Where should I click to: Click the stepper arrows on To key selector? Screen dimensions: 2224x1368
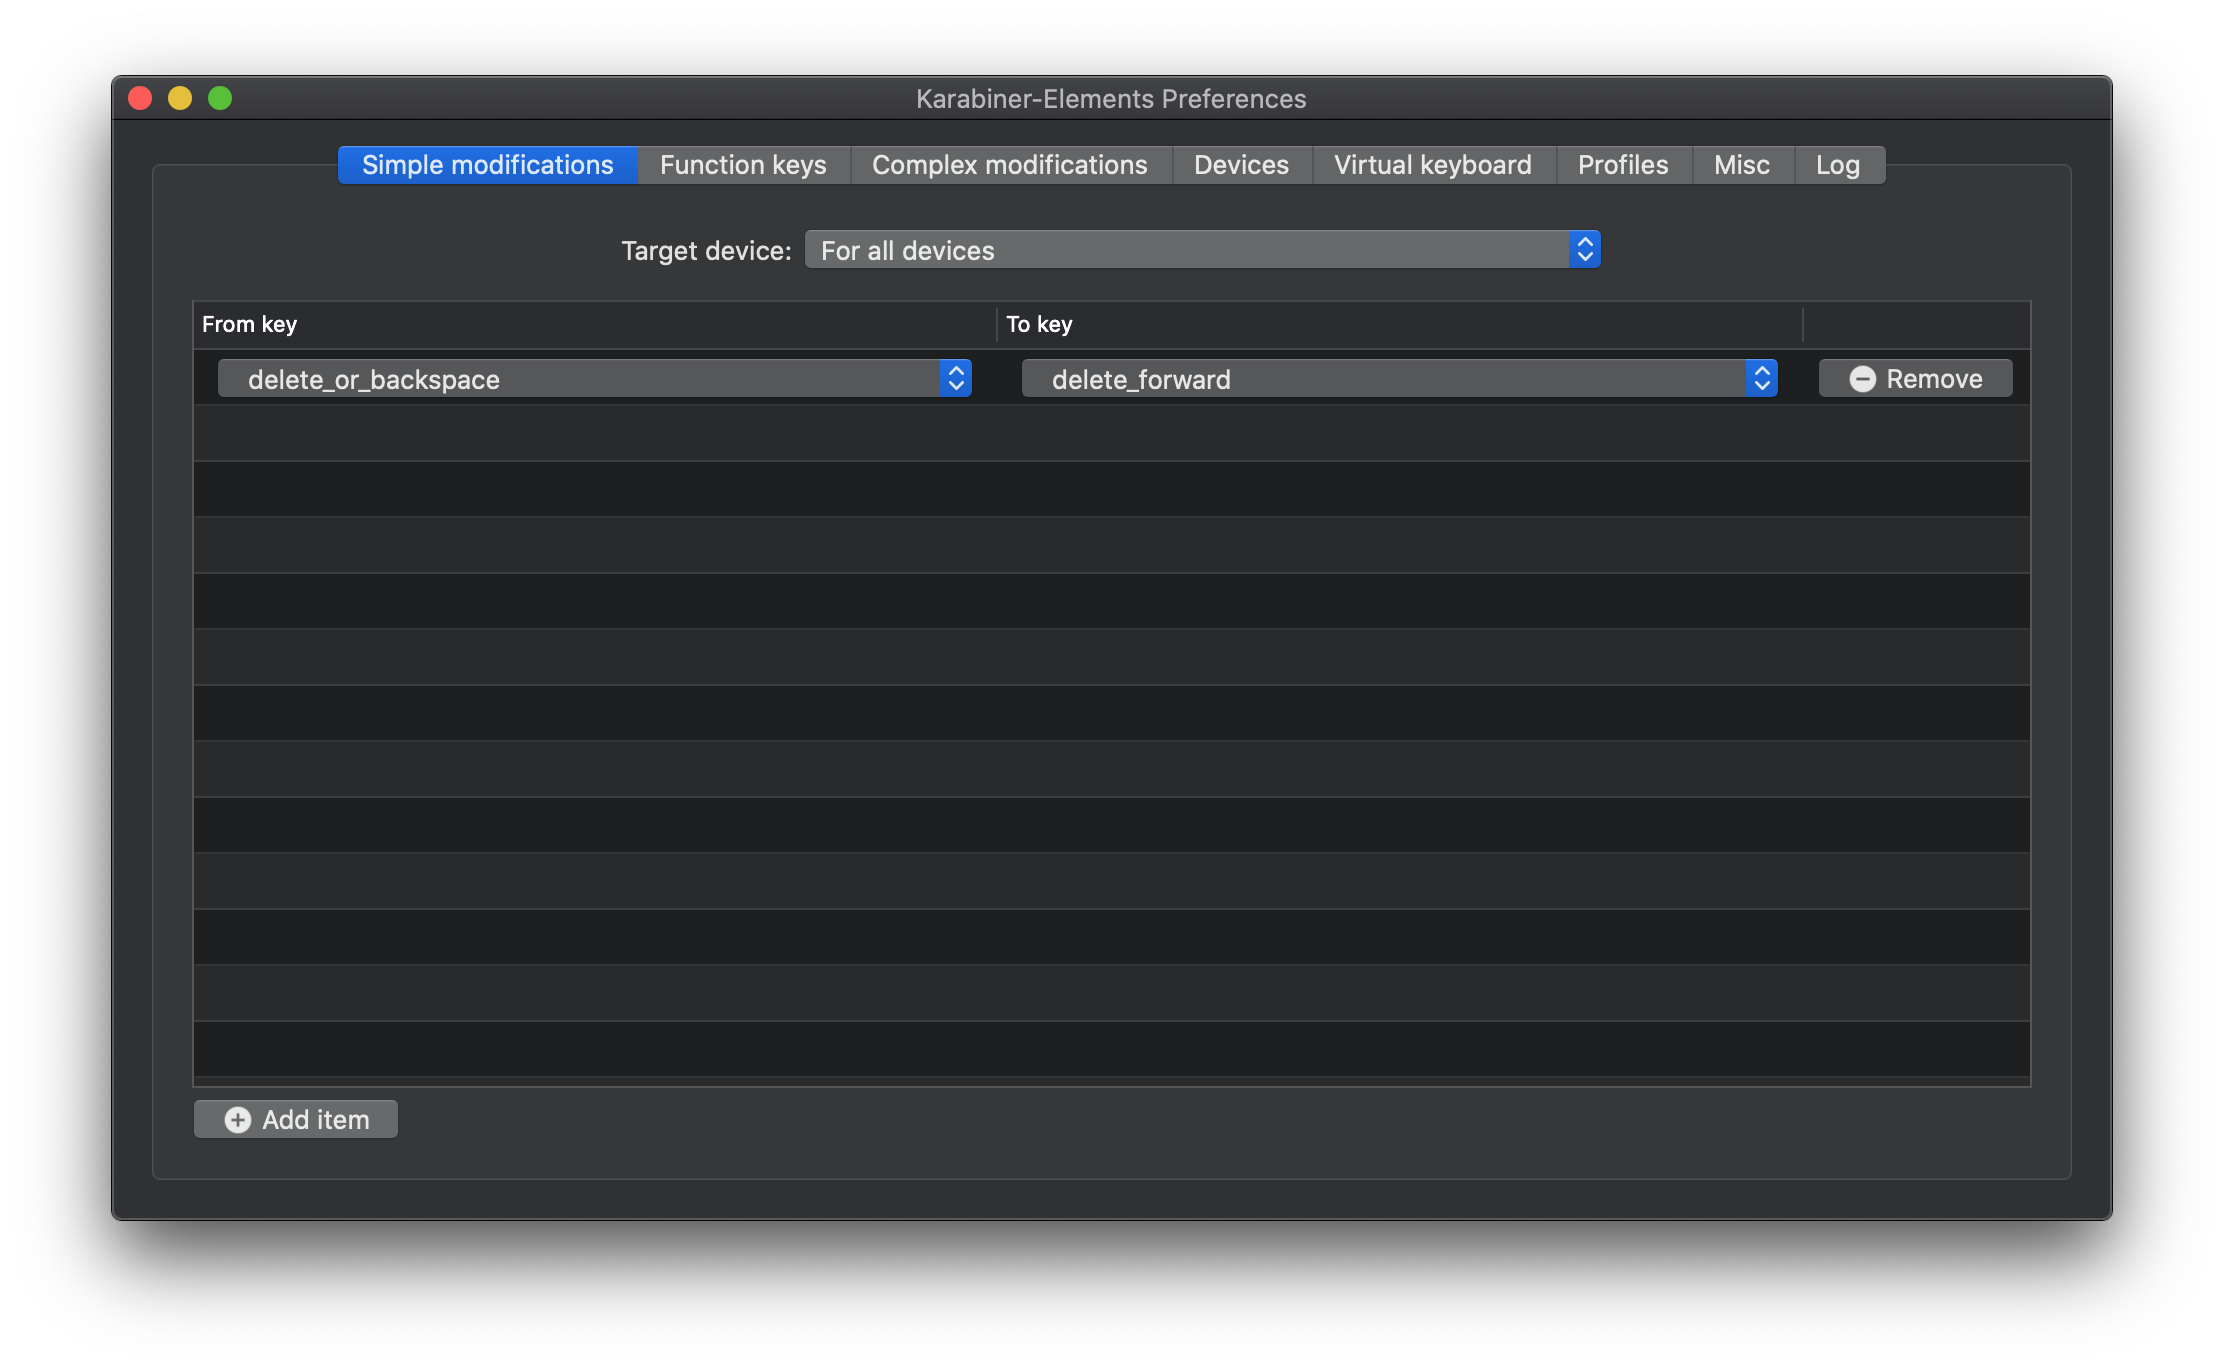pyautogui.click(x=1761, y=378)
